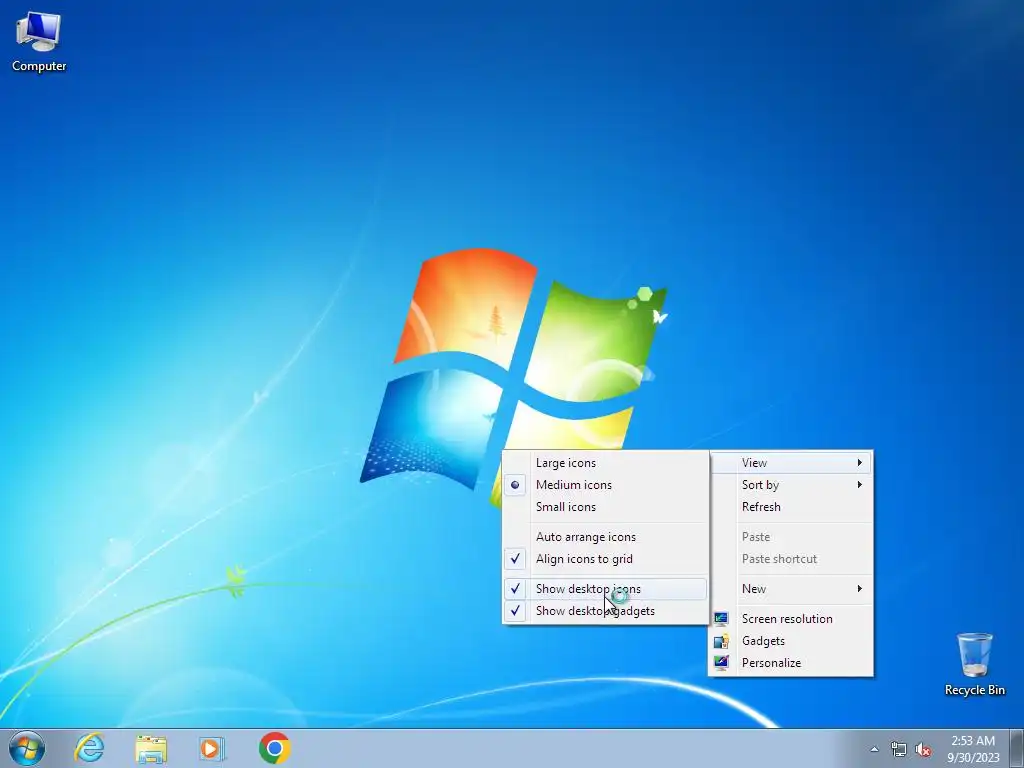Open Gadgets from context menu
Viewport: 1024px width, 768px height.
[x=791, y=641]
